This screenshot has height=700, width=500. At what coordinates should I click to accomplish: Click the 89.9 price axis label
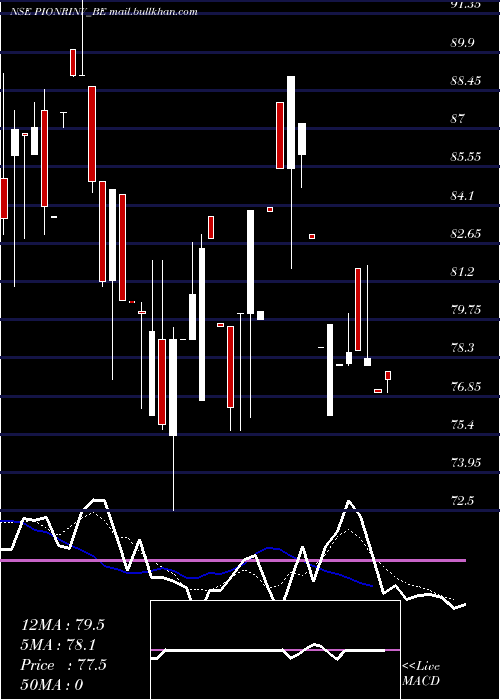point(462,43)
